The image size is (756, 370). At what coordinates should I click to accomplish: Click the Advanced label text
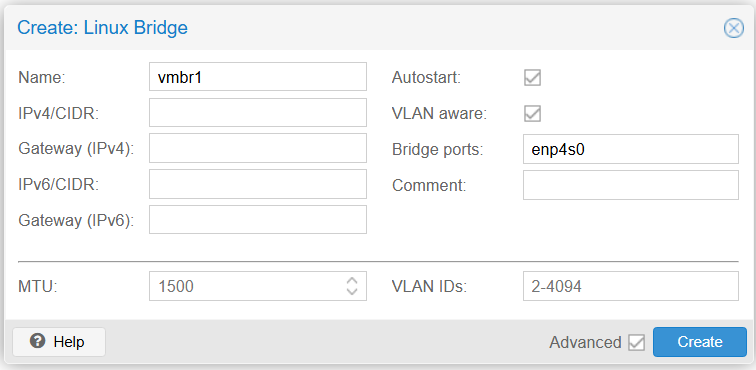coord(585,343)
